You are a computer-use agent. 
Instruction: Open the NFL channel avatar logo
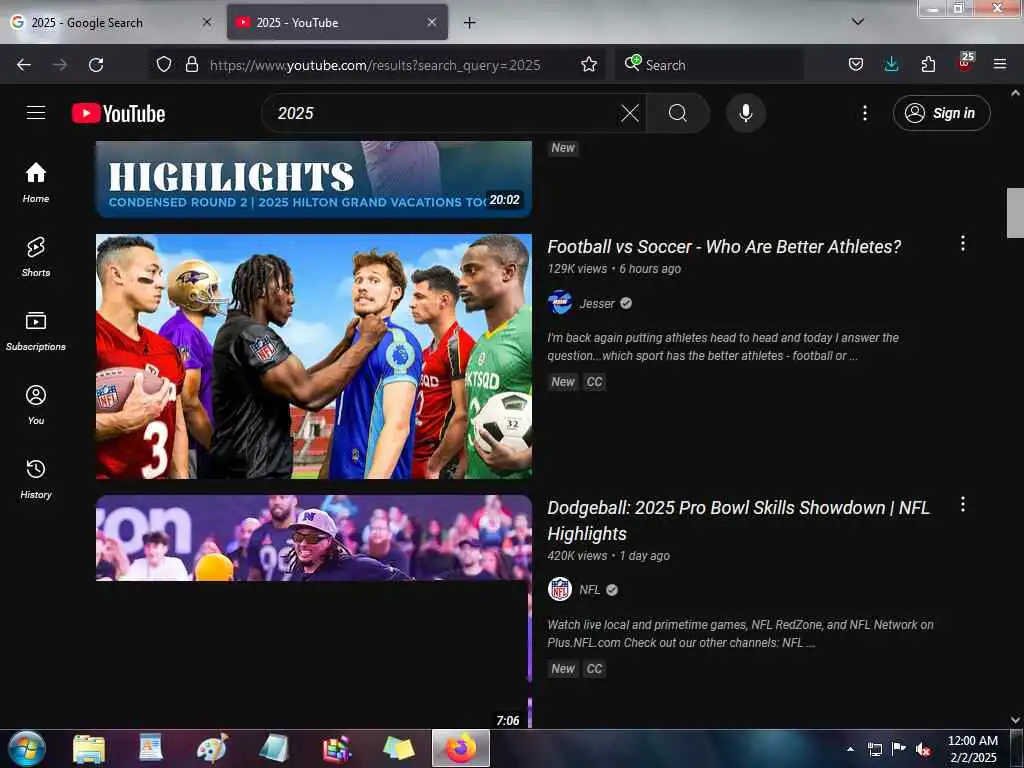pos(560,589)
